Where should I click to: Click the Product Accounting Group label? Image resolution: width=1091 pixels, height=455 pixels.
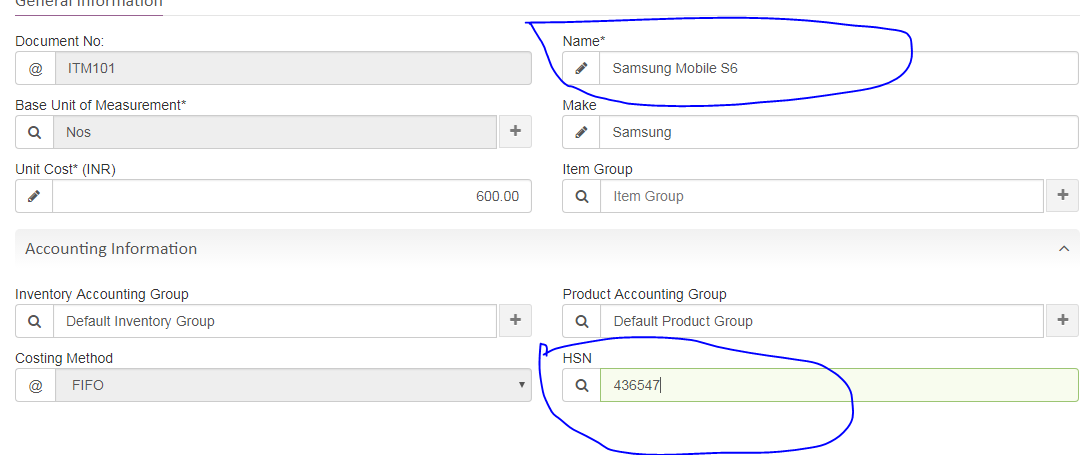tap(644, 294)
